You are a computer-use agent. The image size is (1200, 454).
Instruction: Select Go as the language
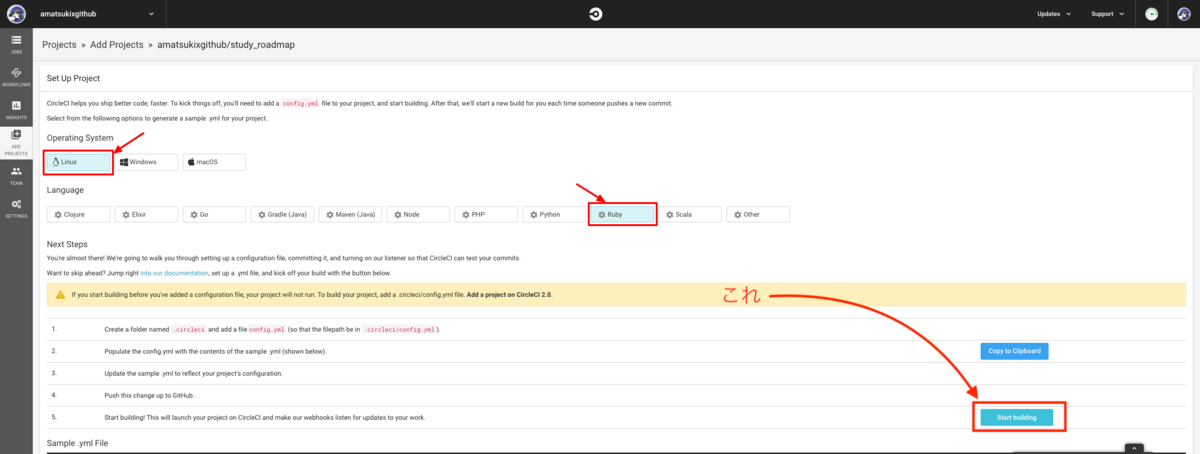coord(214,214)
